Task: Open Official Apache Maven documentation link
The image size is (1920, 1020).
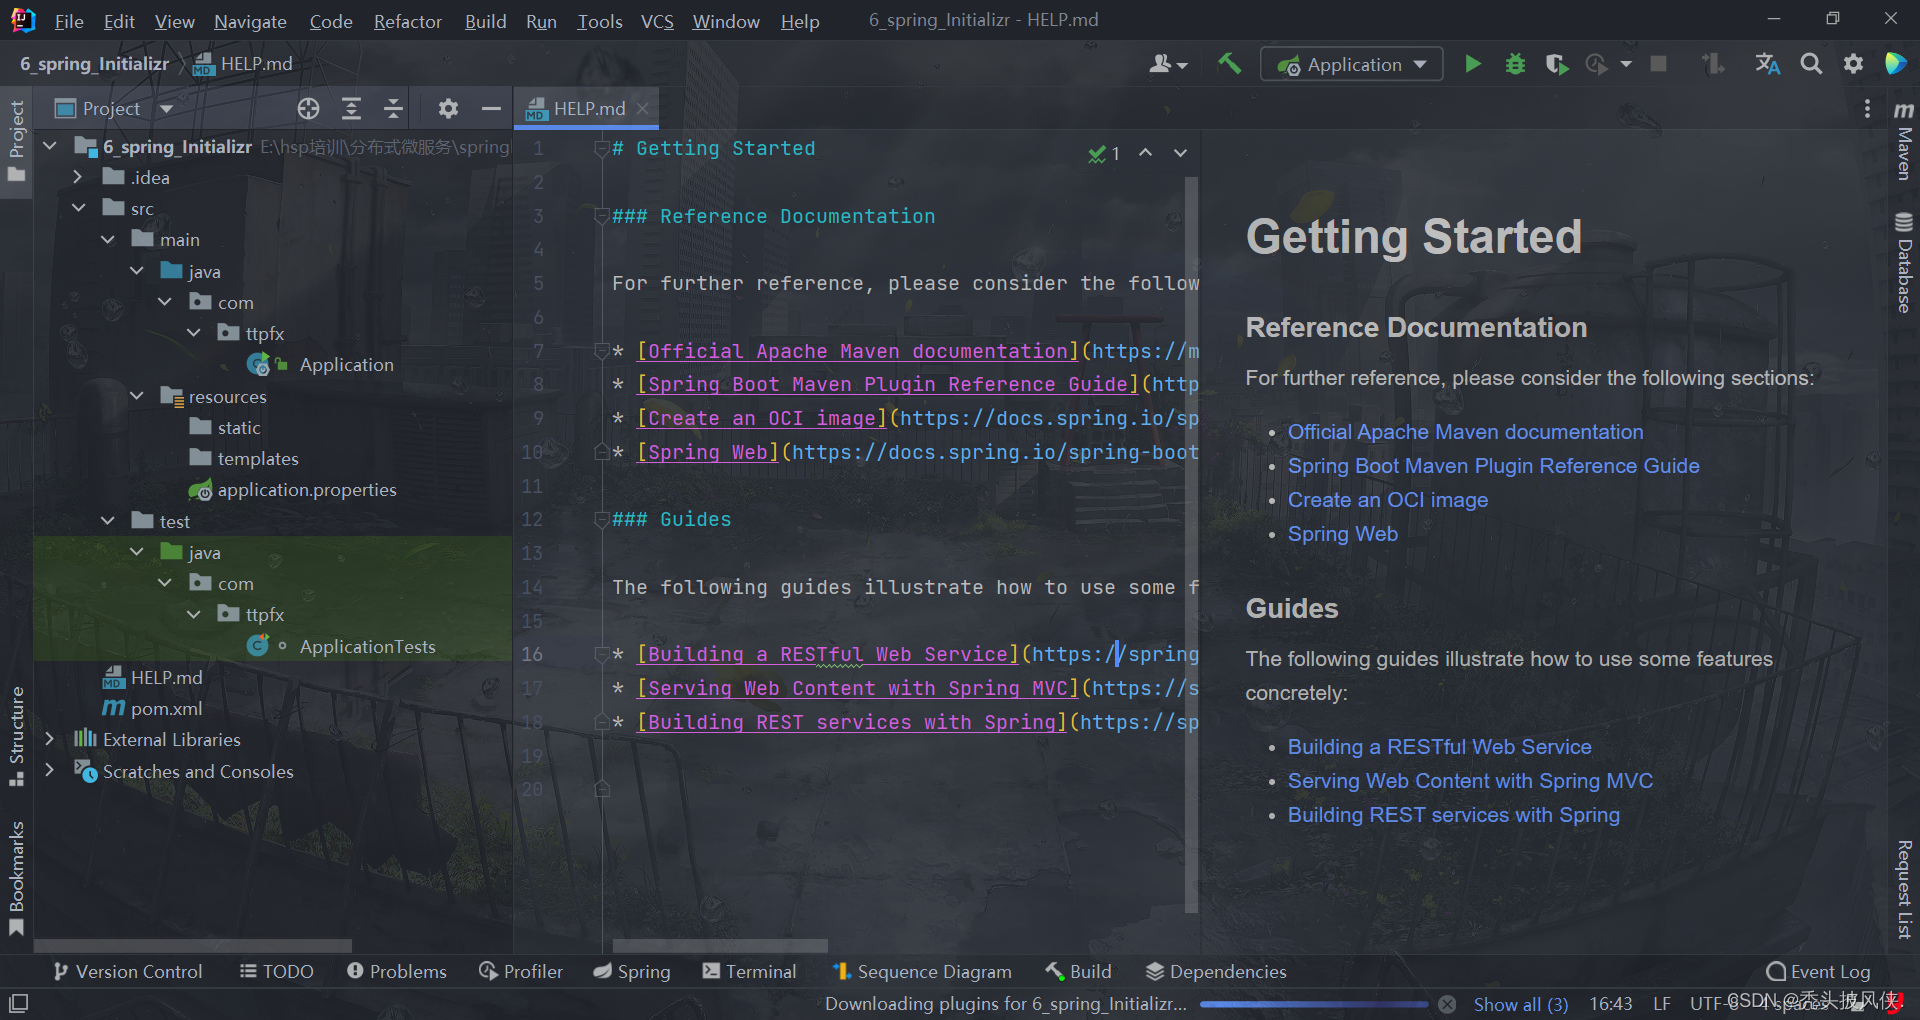Action: pos(1465,432)
